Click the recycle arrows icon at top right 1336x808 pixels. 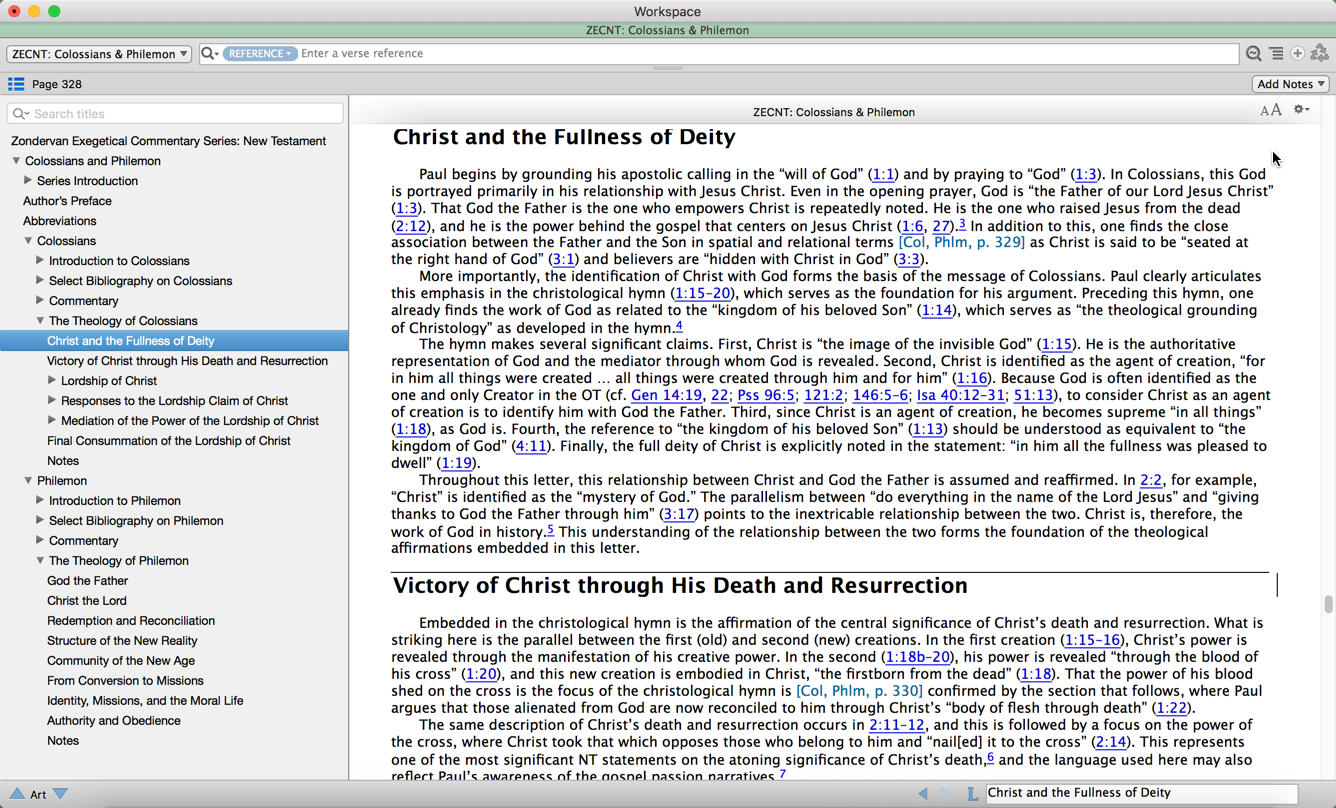pyautogui.click(x=1319, y=54)
